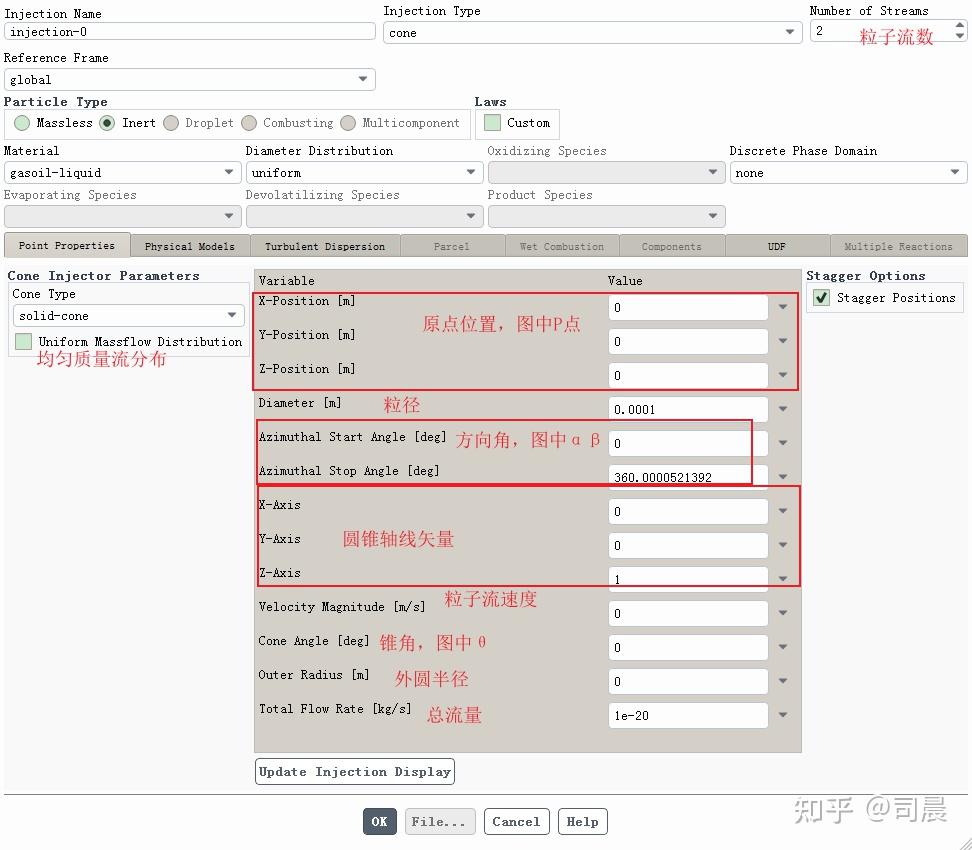Screen dimensions: 972x850
Task: Click the X-Position value field
Action: [688, 308]
